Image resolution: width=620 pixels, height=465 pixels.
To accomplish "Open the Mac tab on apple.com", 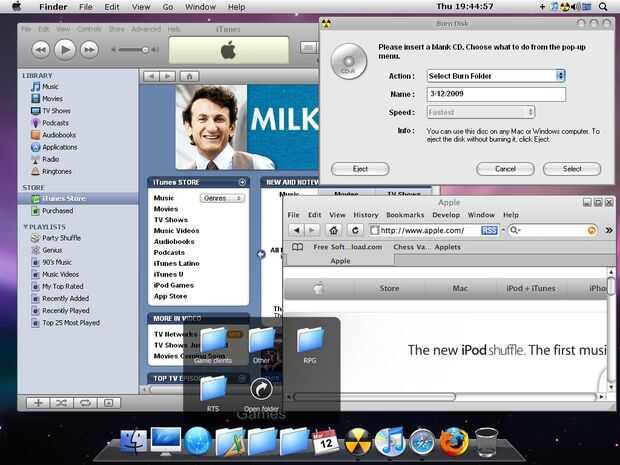I will tap(460, 288).
